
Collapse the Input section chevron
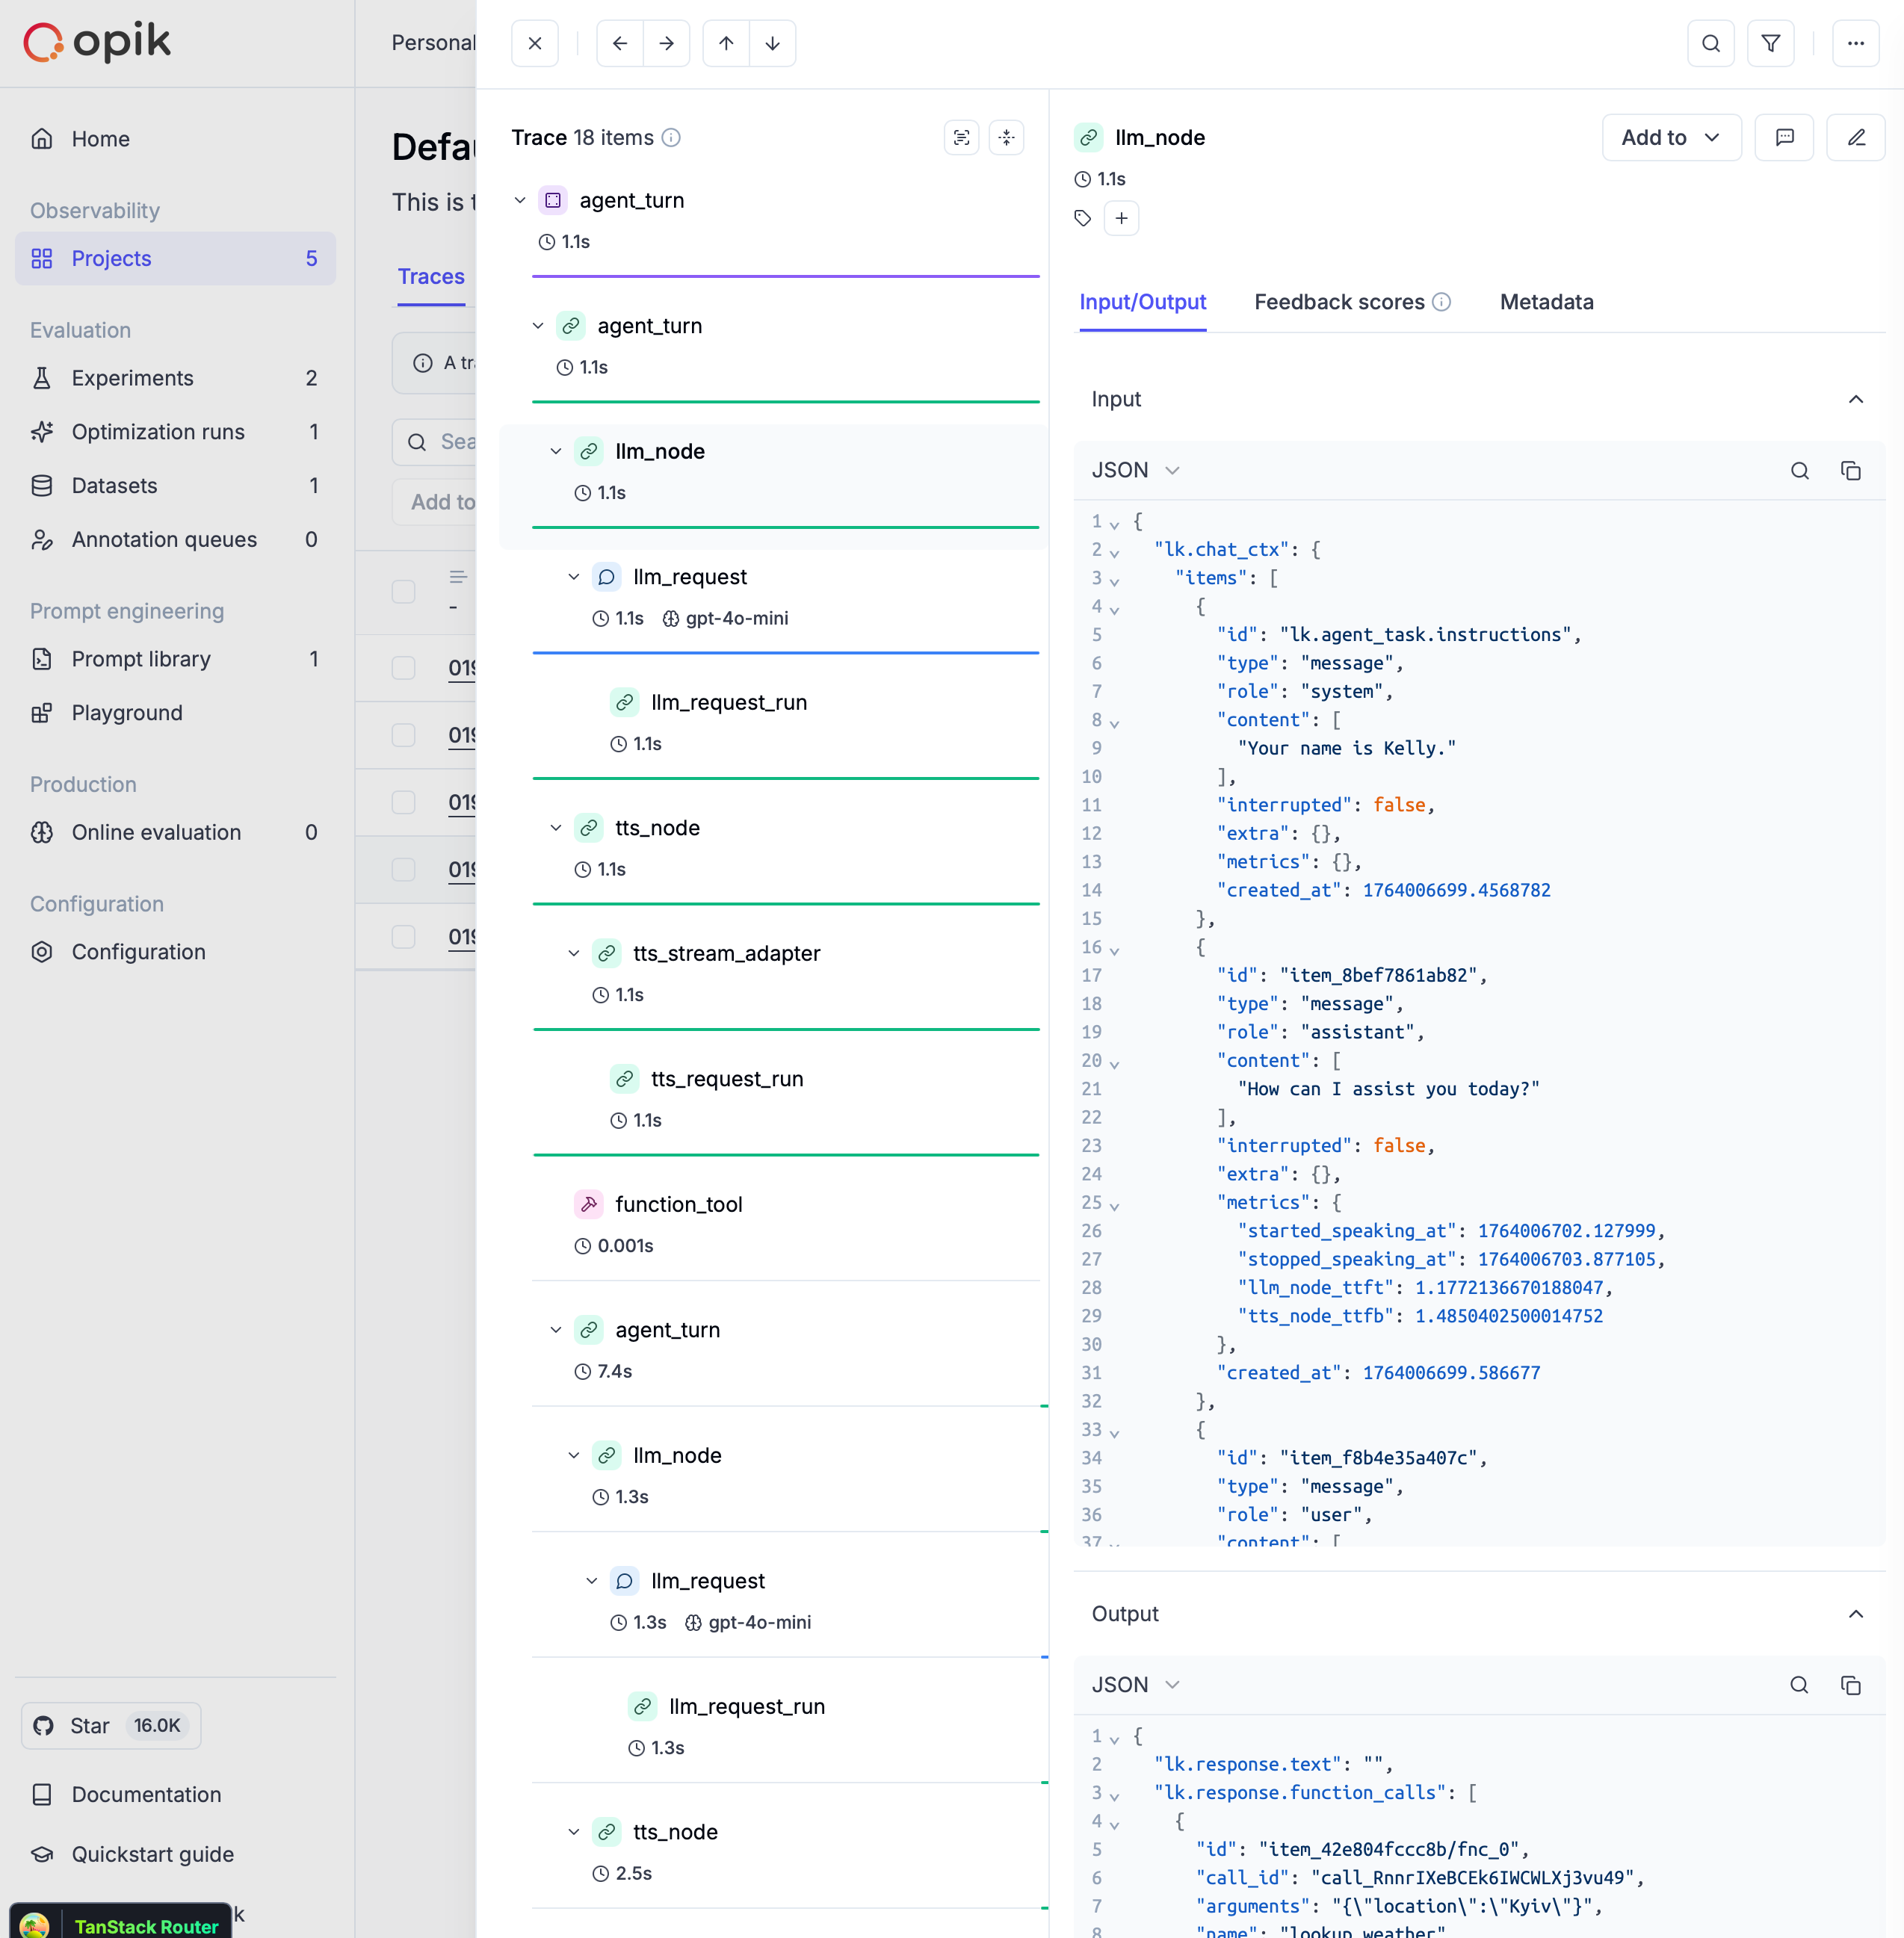pos(1855,399)
